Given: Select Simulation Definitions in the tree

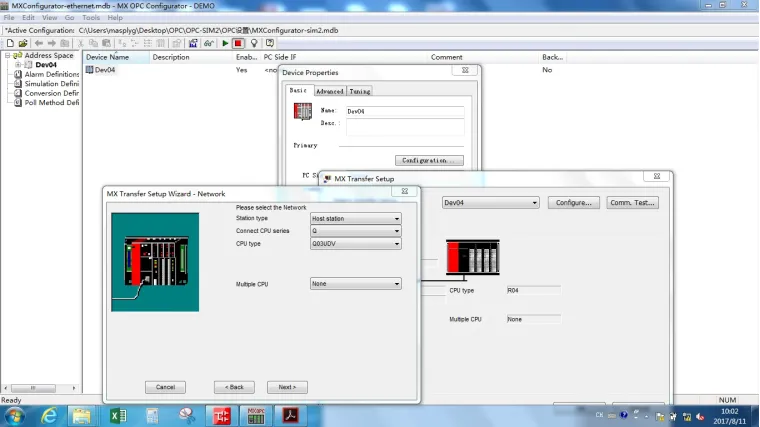Looking at the screenshot, I should click(x=51, y=84).
